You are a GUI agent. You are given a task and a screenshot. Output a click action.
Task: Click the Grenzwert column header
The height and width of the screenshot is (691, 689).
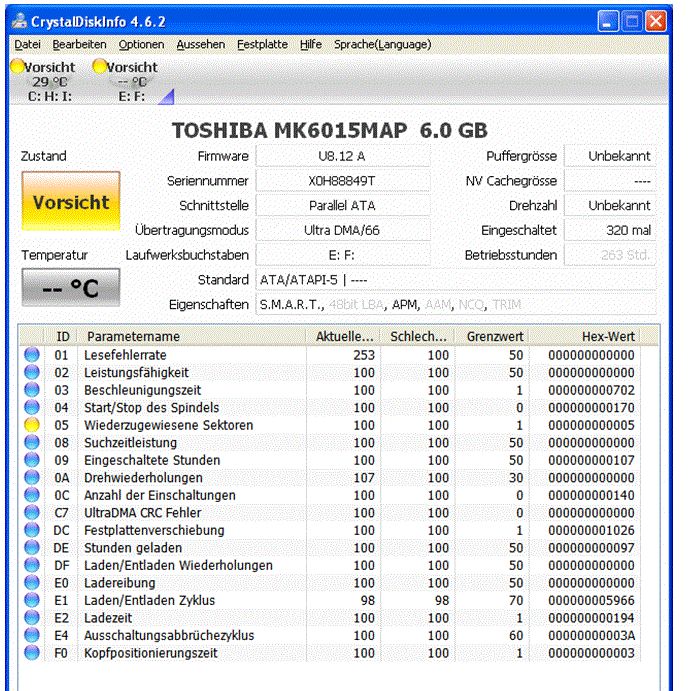(494, 337)
